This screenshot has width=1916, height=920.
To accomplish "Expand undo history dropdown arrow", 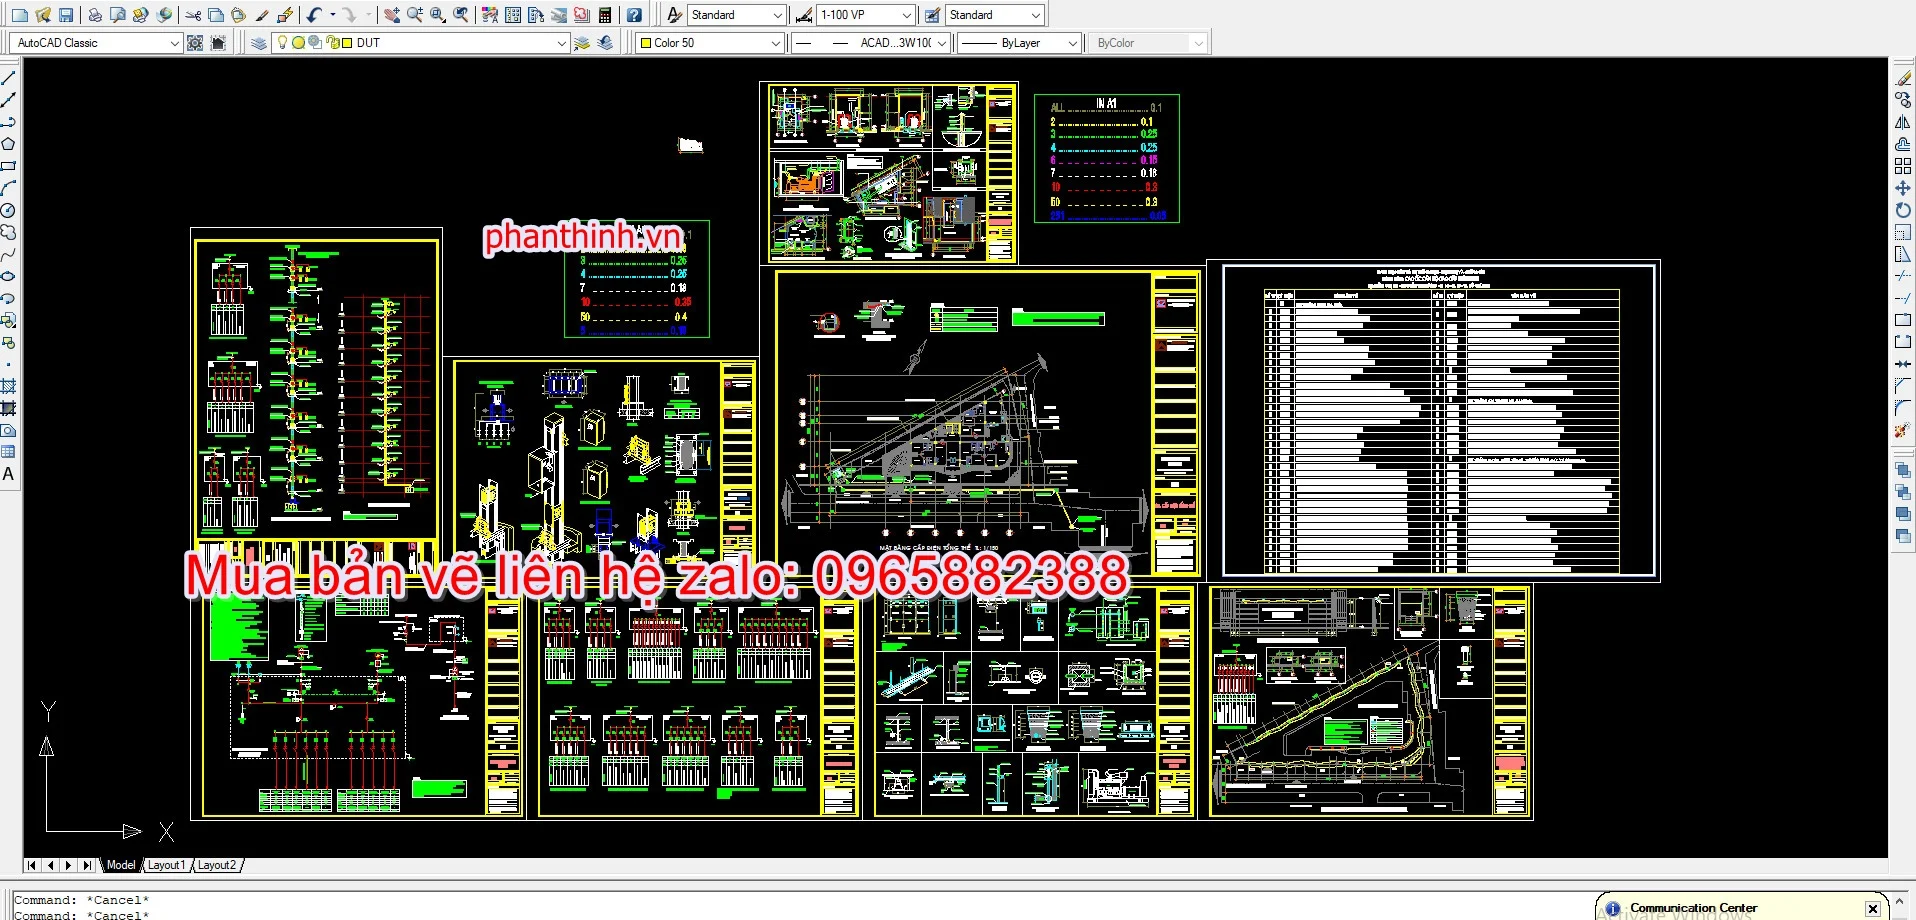I will click(332, 15).
